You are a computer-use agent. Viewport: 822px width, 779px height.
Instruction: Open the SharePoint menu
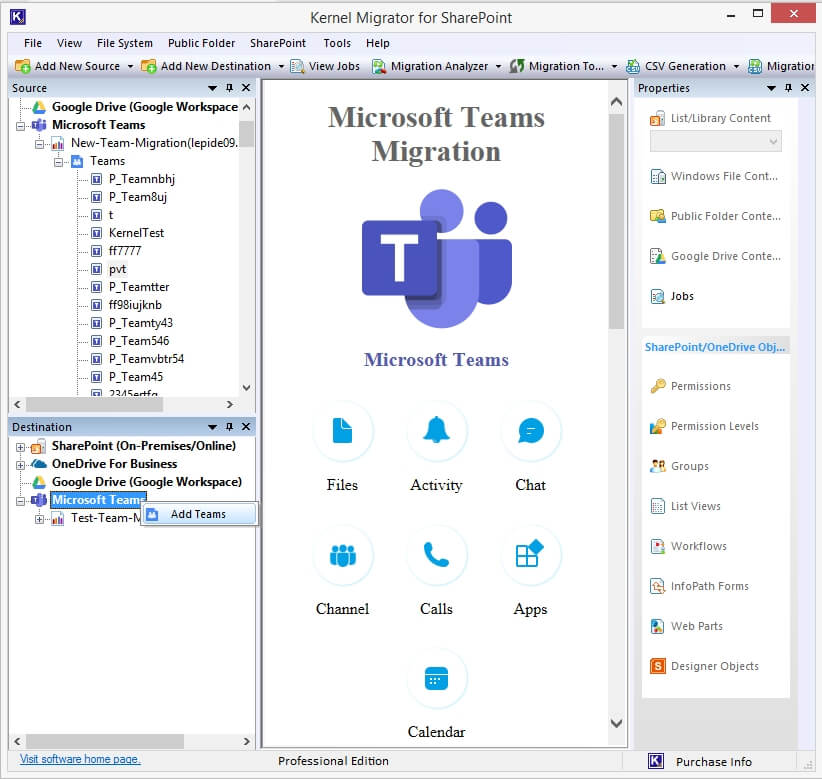click(x=278, y=43)
